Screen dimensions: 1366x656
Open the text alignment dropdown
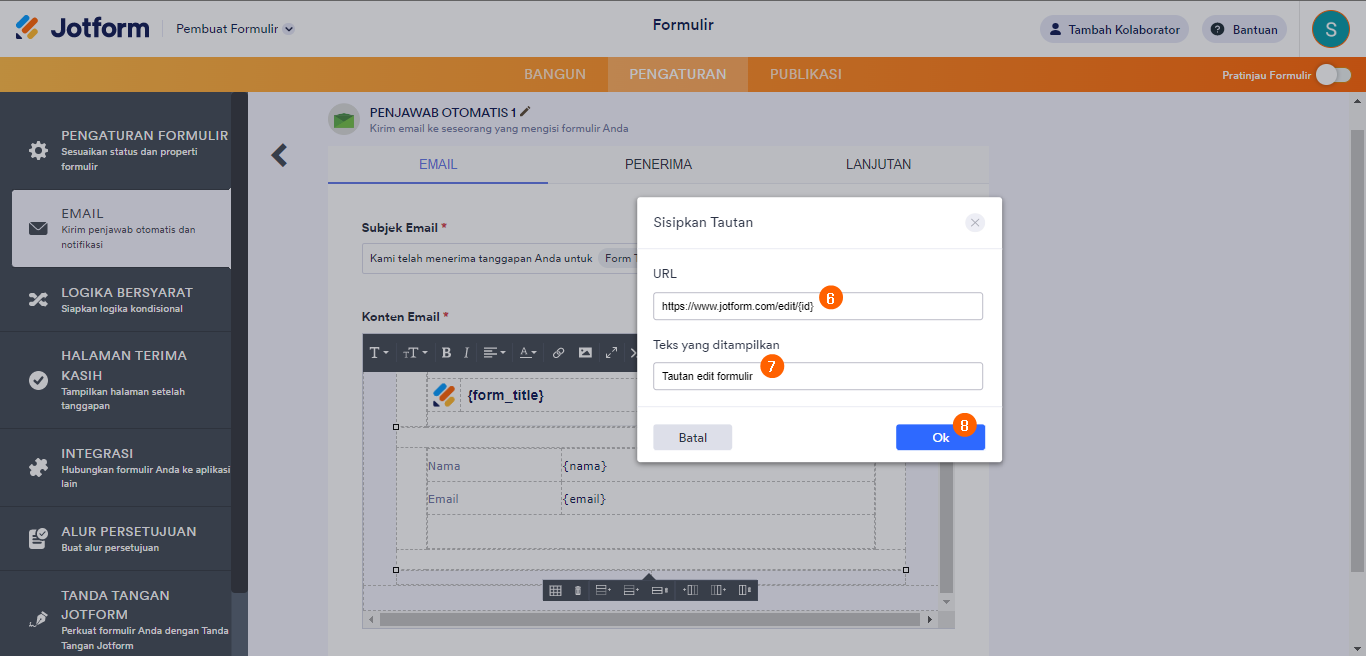click(494, 353)
